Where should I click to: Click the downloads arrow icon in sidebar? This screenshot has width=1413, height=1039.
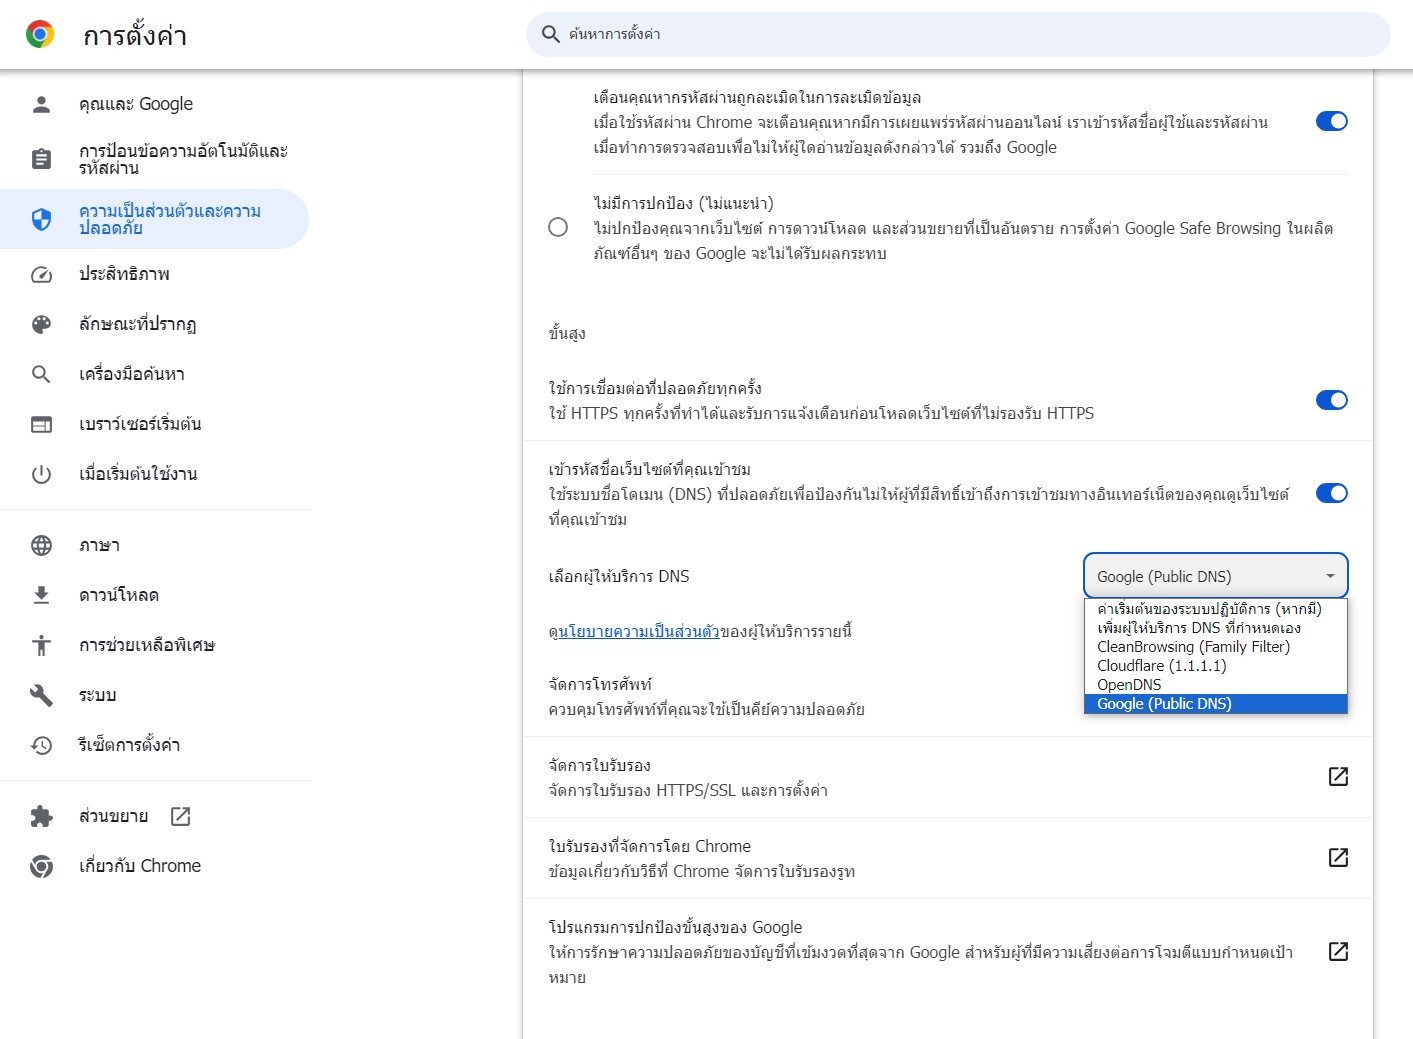(40, 594)
